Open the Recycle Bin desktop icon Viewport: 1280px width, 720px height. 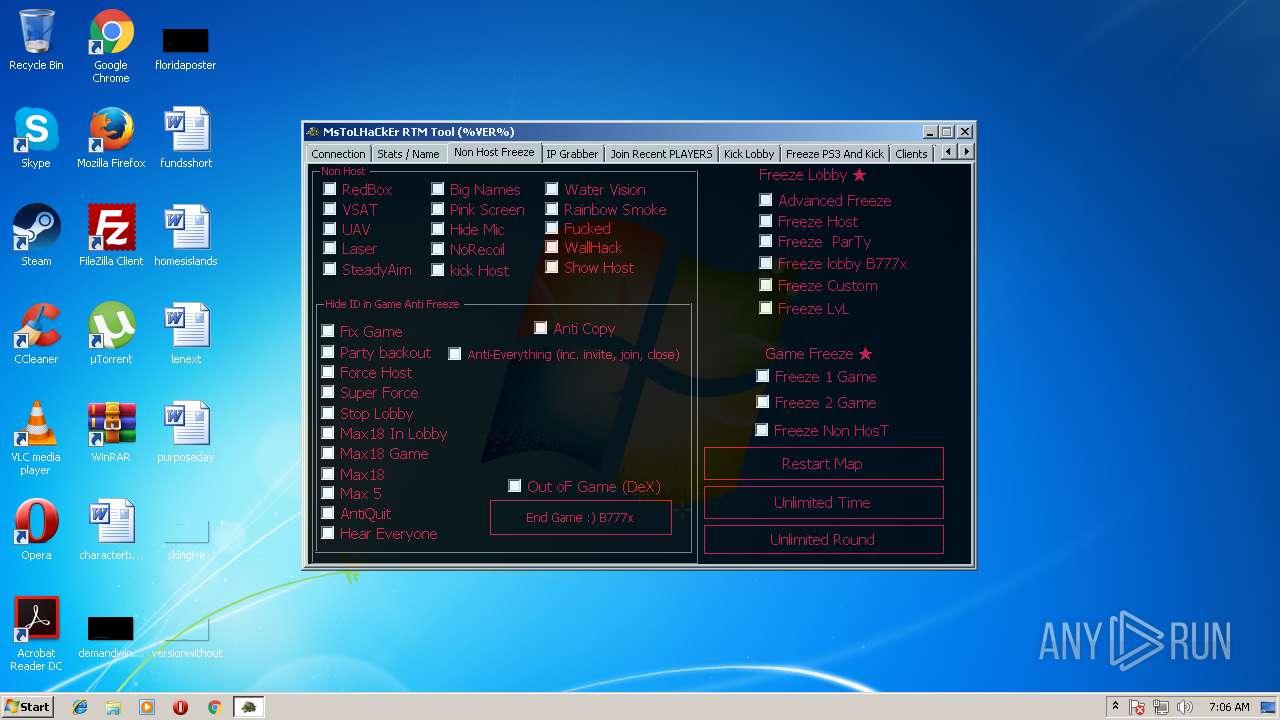point(36,40)
